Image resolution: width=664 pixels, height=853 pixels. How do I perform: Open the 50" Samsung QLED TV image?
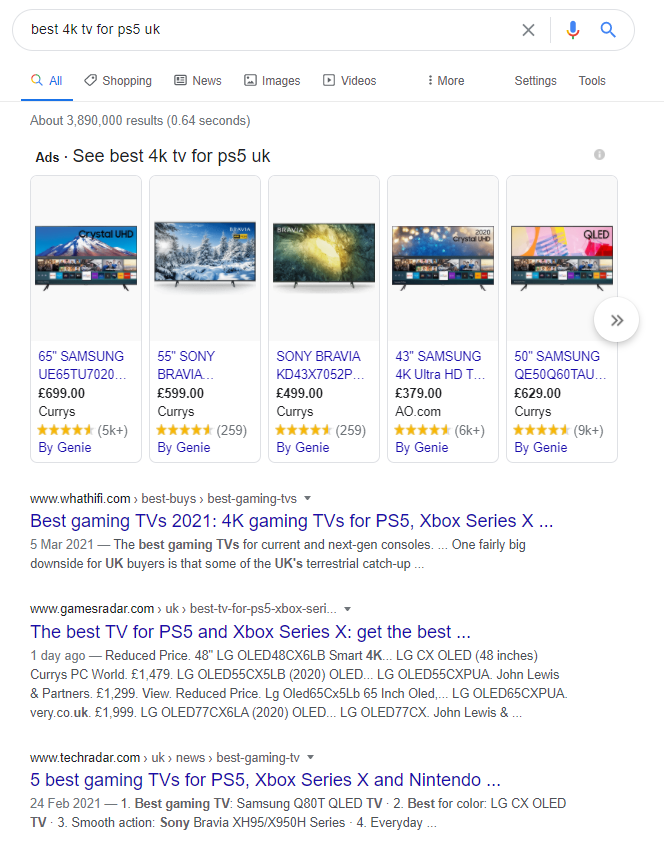[x=562, y=258]
